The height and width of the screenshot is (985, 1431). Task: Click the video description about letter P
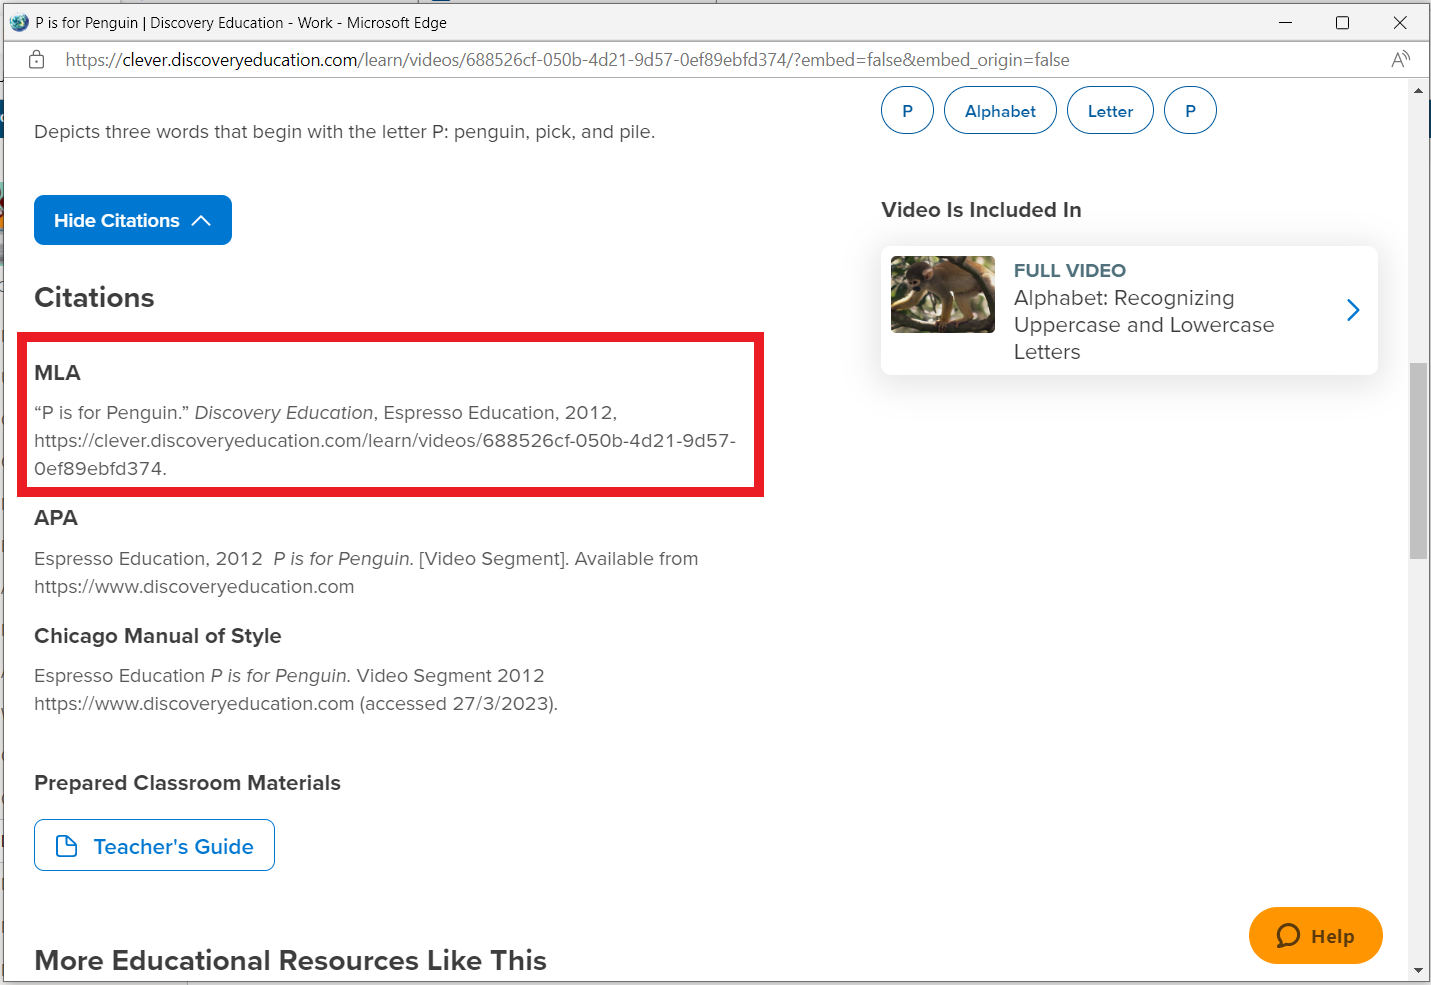pos(344,132)
